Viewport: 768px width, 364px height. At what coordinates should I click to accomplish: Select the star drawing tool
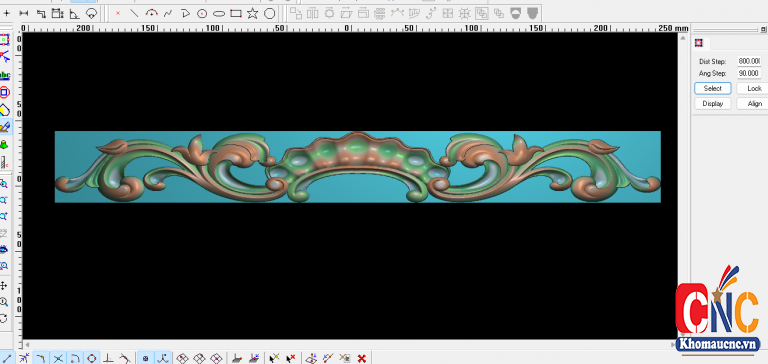point(252,14)
